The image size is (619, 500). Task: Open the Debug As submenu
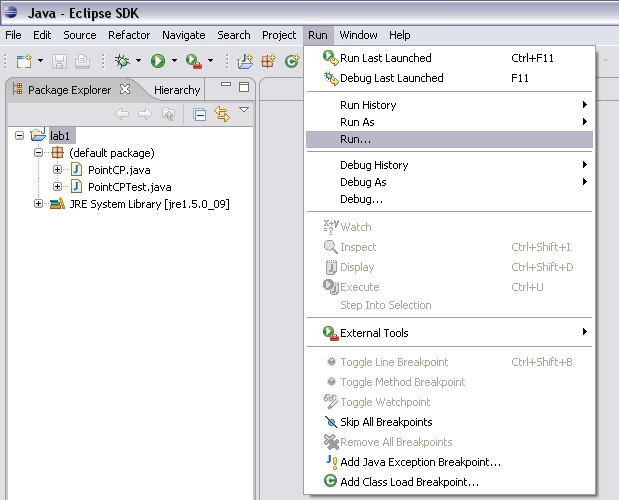click(449, 182)
